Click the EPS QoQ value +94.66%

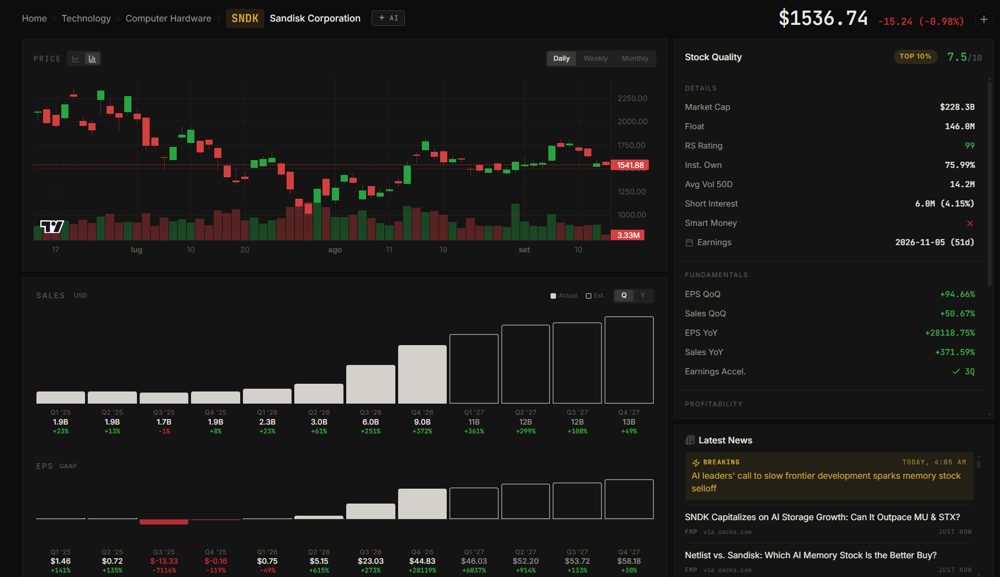click(957, 294)
